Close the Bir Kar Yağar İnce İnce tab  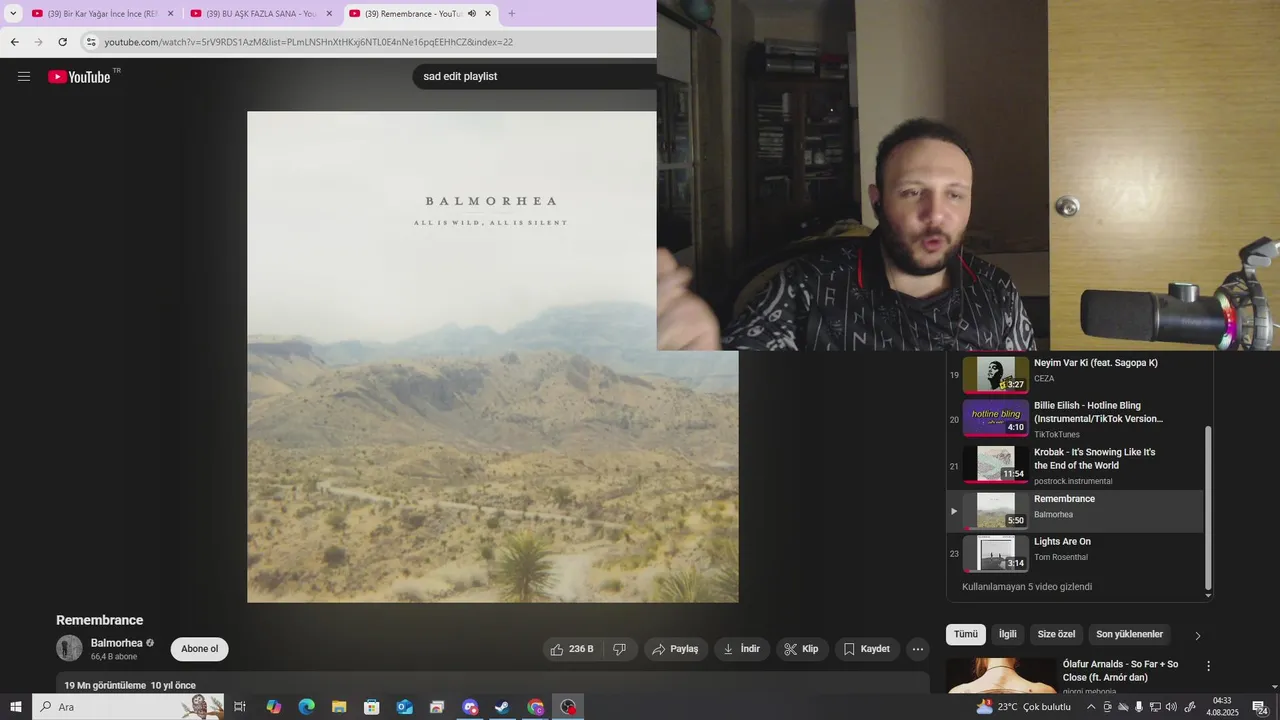tap(170, 14)
